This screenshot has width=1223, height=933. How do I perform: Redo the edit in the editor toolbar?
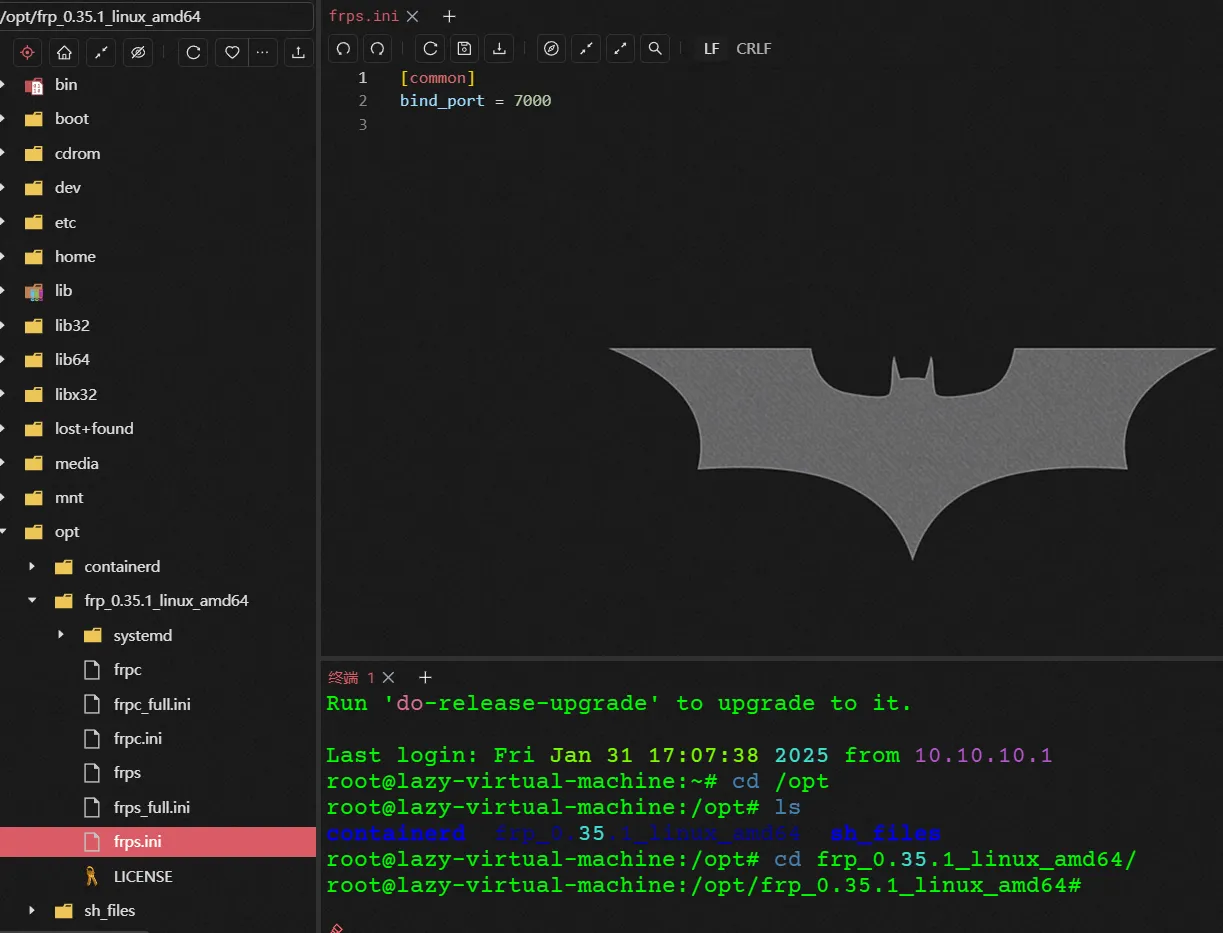coord(377,48)
